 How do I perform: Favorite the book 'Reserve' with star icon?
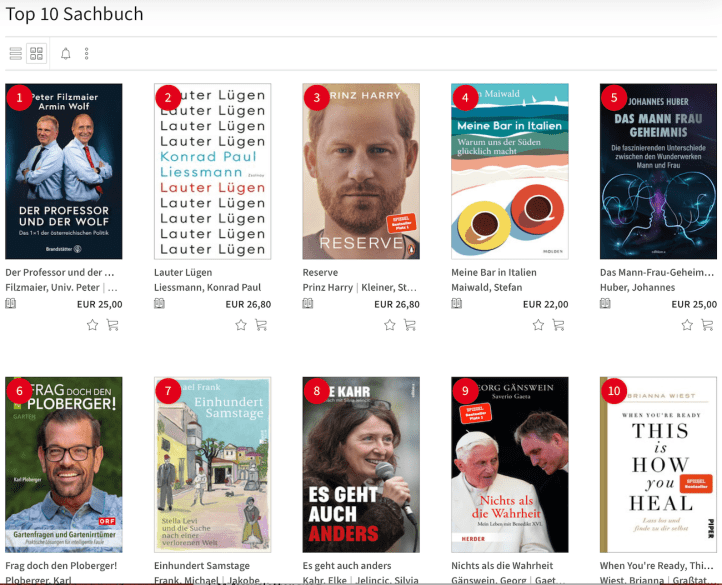390,325
